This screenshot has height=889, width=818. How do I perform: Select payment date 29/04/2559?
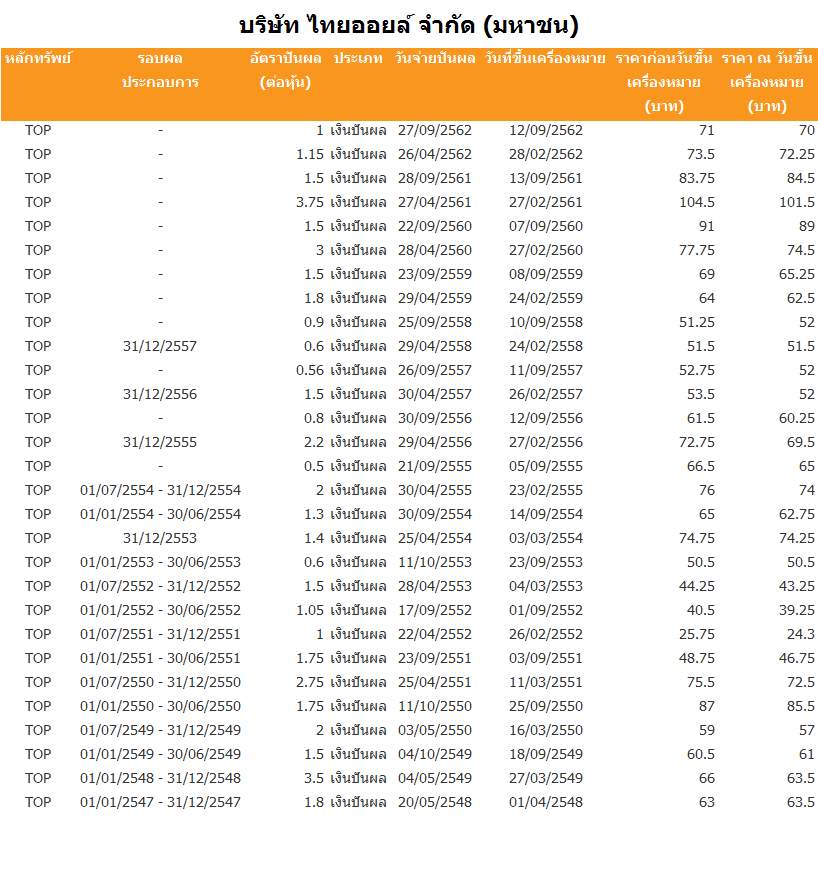pyautogui.click(x=435, y=298)
